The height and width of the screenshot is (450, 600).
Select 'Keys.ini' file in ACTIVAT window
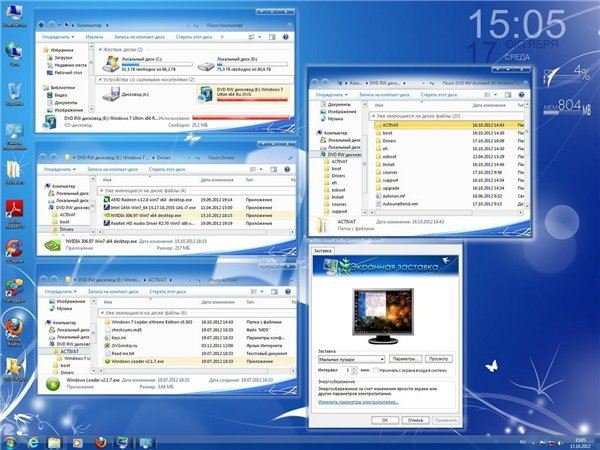[x=115, y=338]
